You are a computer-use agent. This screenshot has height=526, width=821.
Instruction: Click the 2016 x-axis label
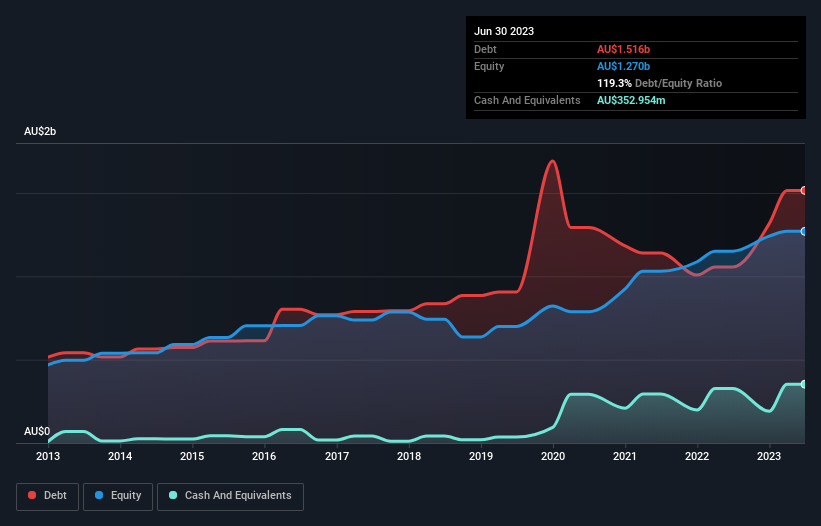264,456
